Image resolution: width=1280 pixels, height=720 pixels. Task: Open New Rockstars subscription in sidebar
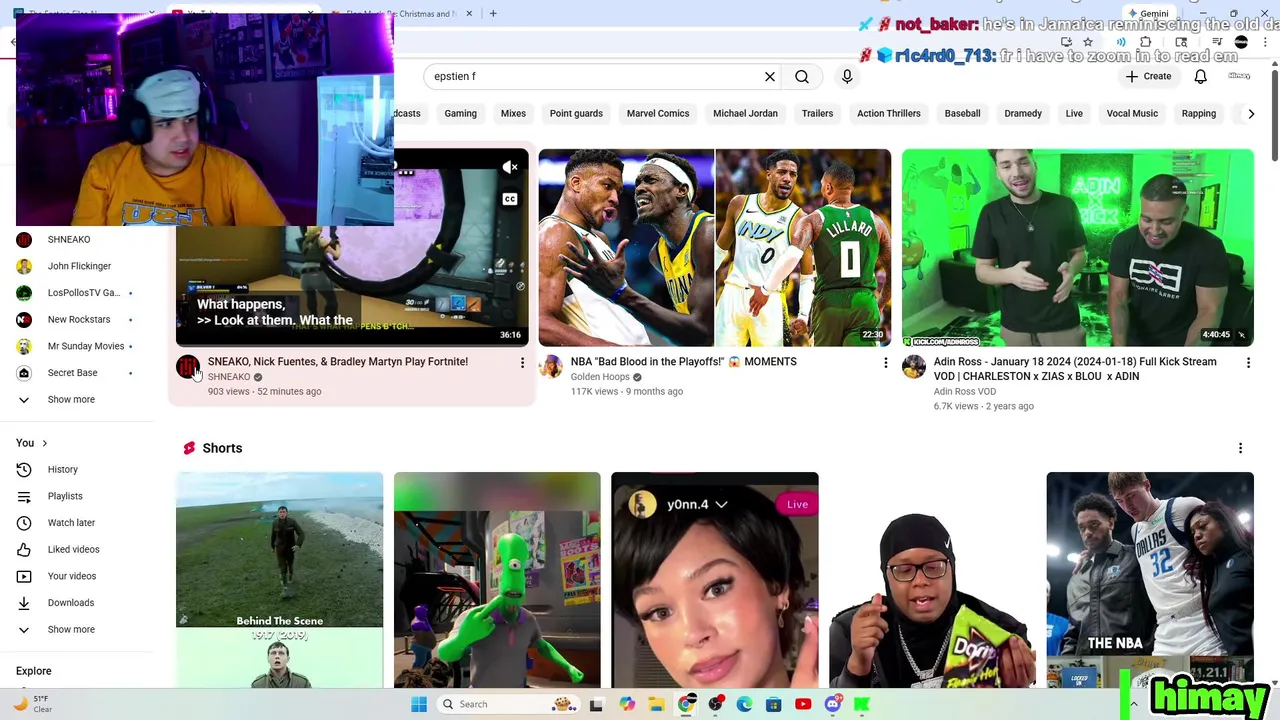point(77,319)
